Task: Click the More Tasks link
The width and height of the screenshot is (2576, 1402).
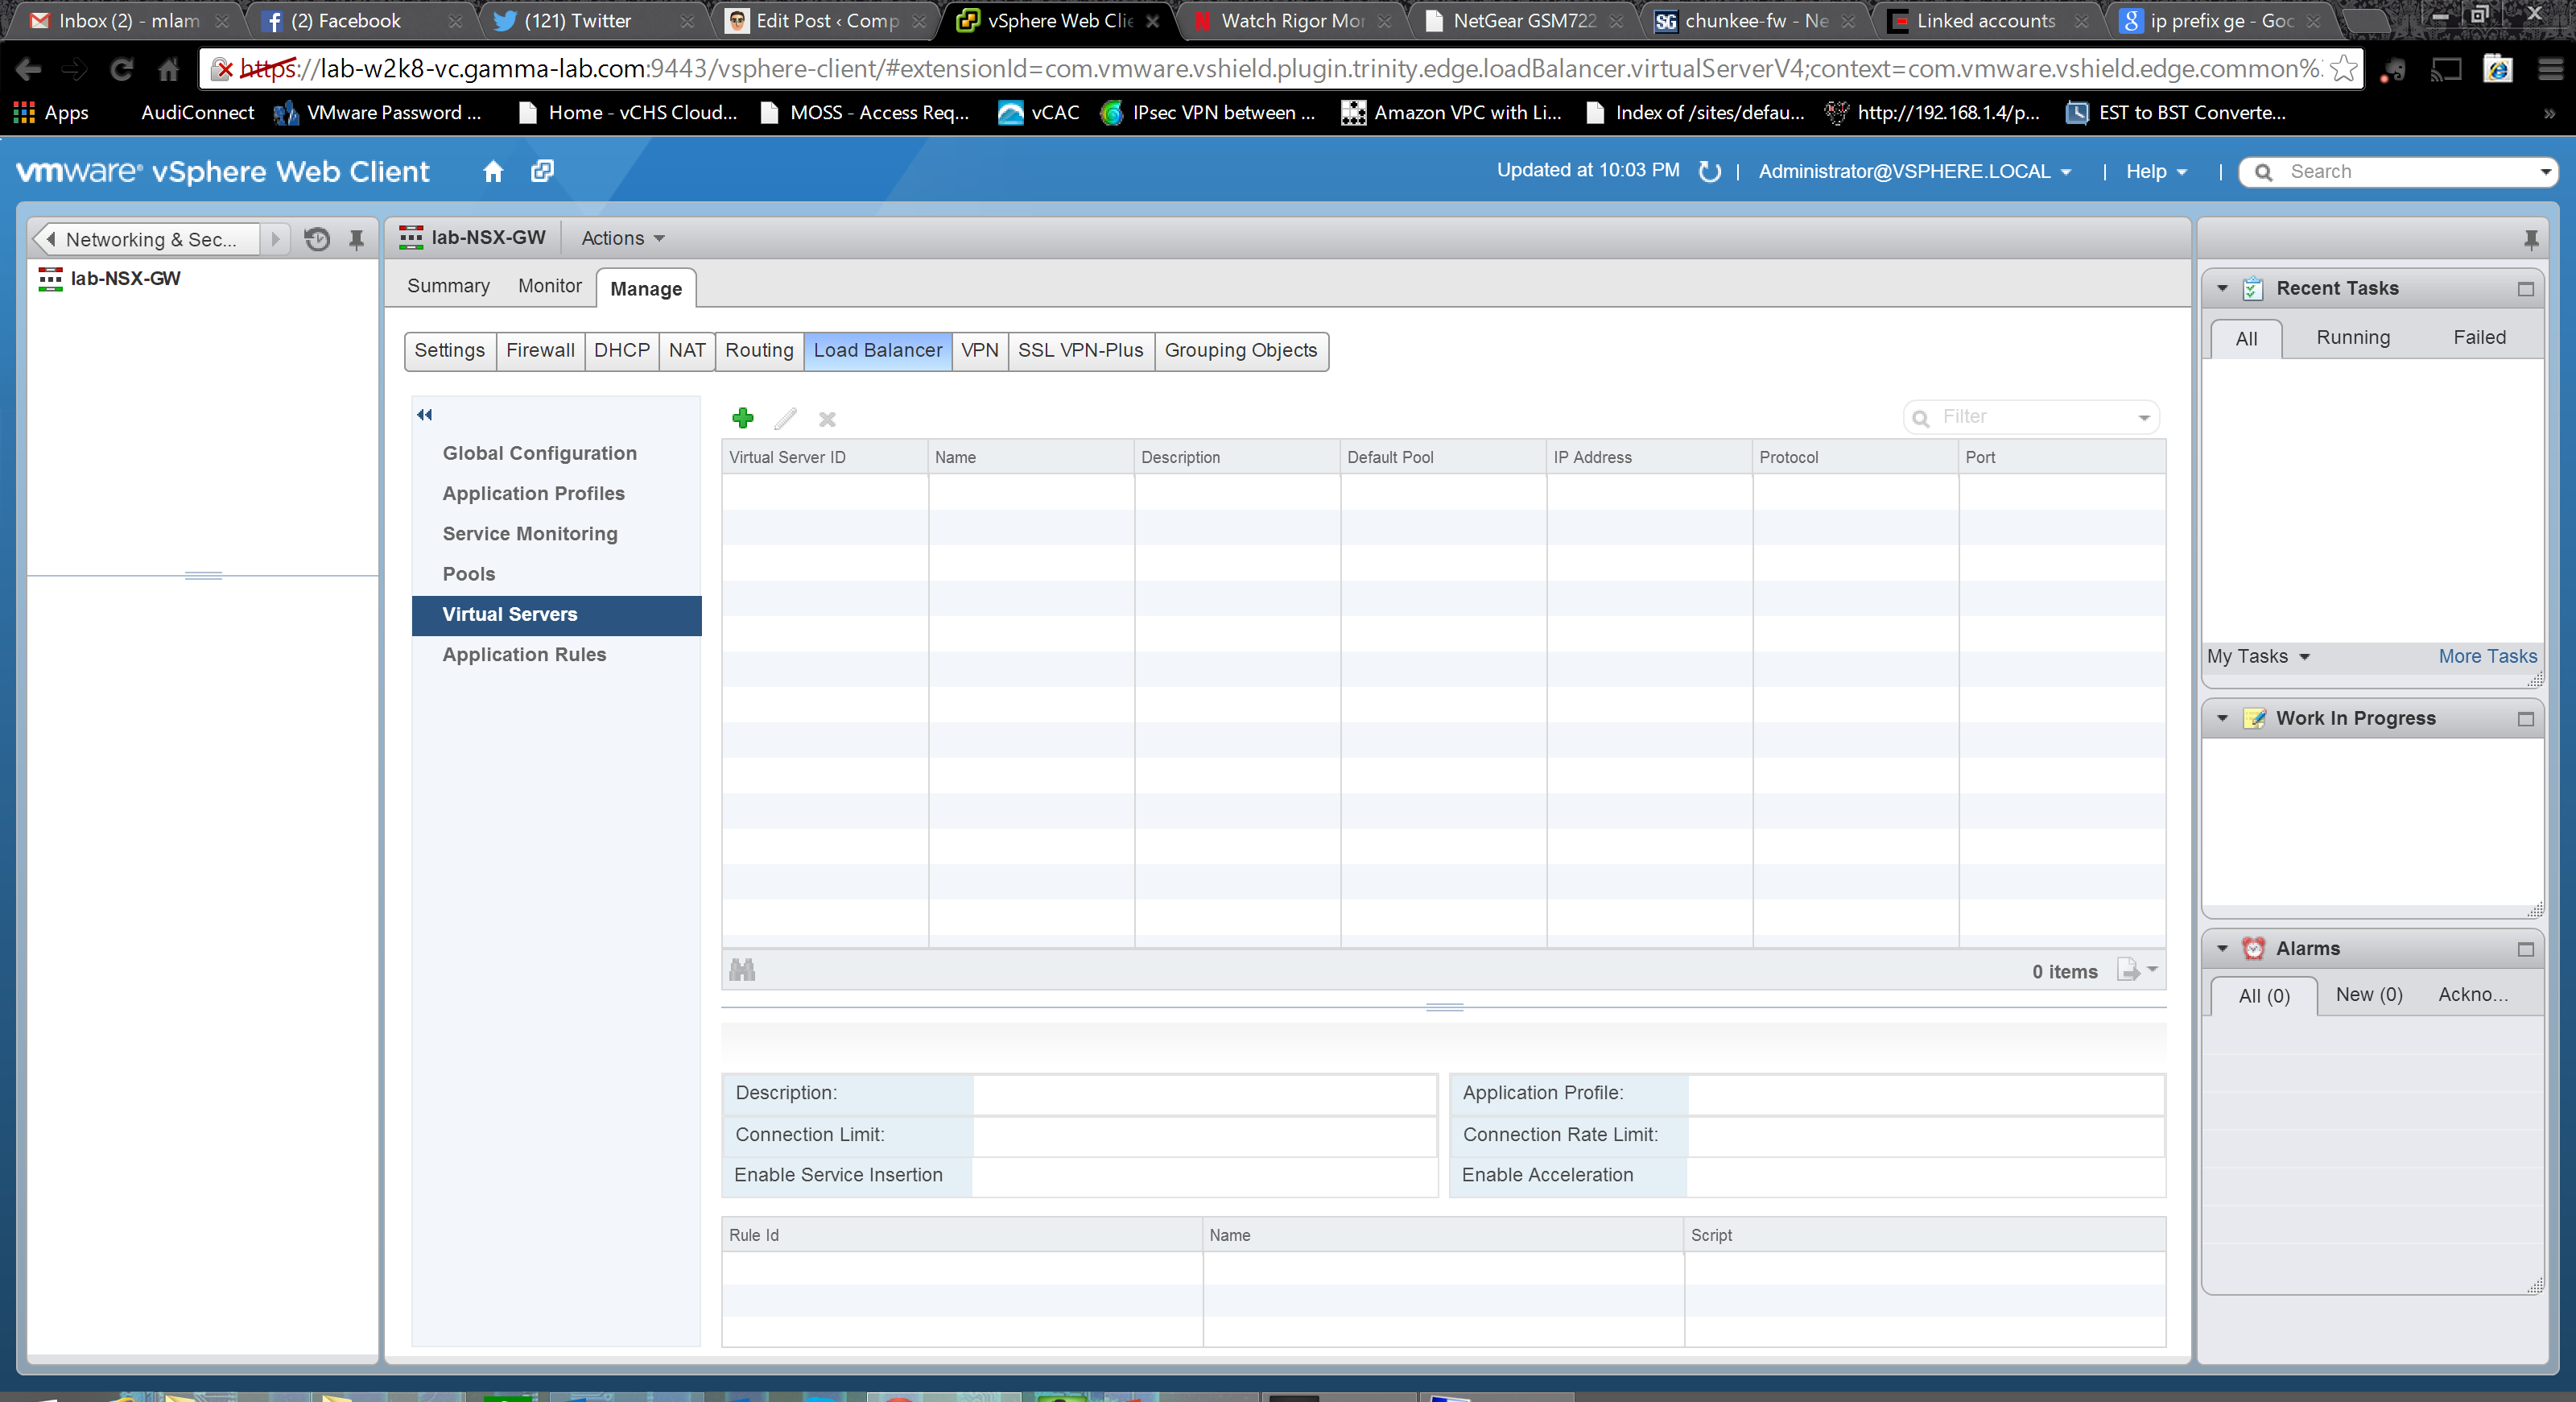Action: (x=2487, y=657)
